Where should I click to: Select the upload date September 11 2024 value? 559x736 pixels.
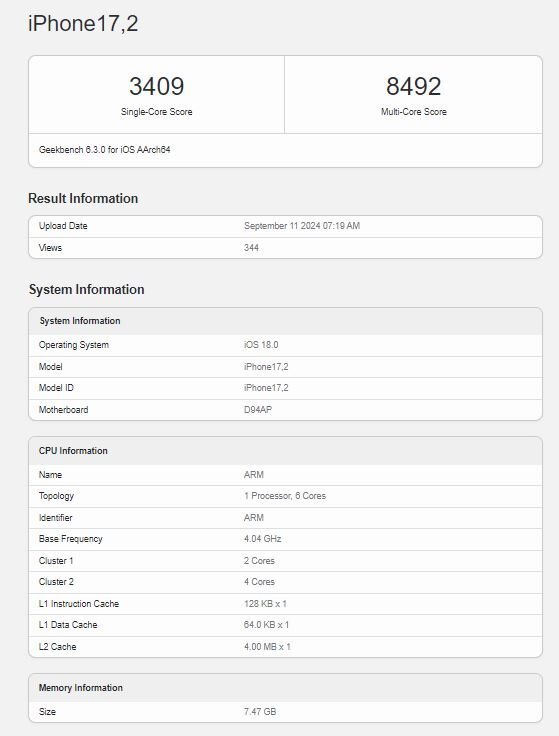302,226
